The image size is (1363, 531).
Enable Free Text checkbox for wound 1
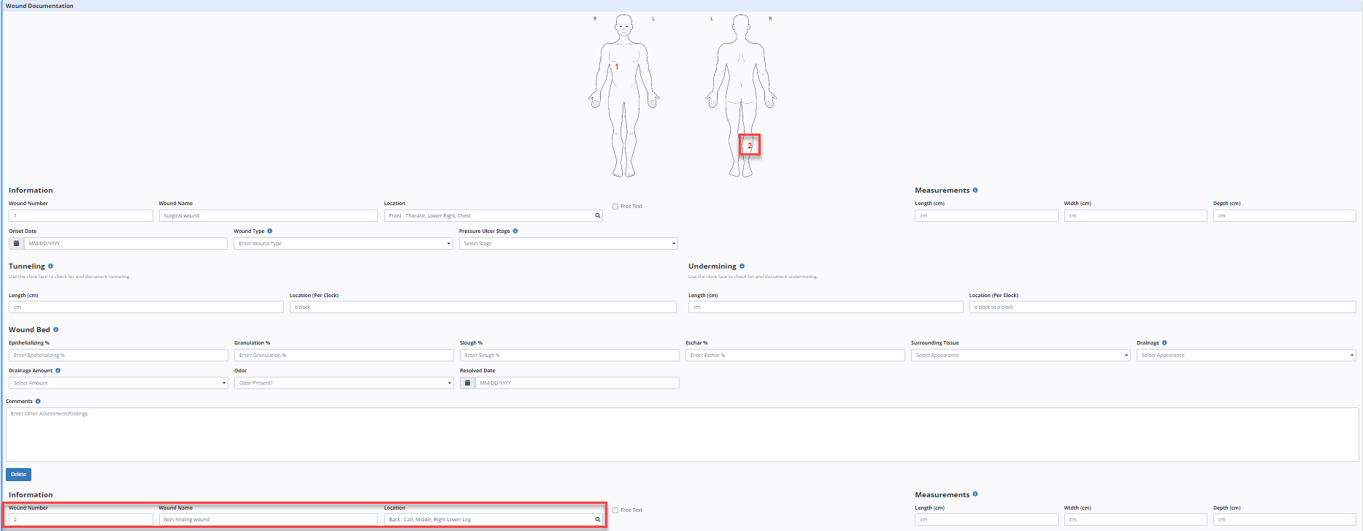pyautogui.click(x=615, y=207)
